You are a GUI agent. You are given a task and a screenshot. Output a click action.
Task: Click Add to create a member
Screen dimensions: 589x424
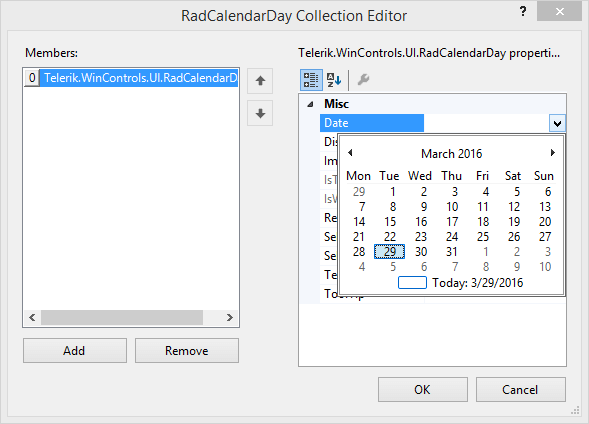pyautogui.click(x=75, y=350)
